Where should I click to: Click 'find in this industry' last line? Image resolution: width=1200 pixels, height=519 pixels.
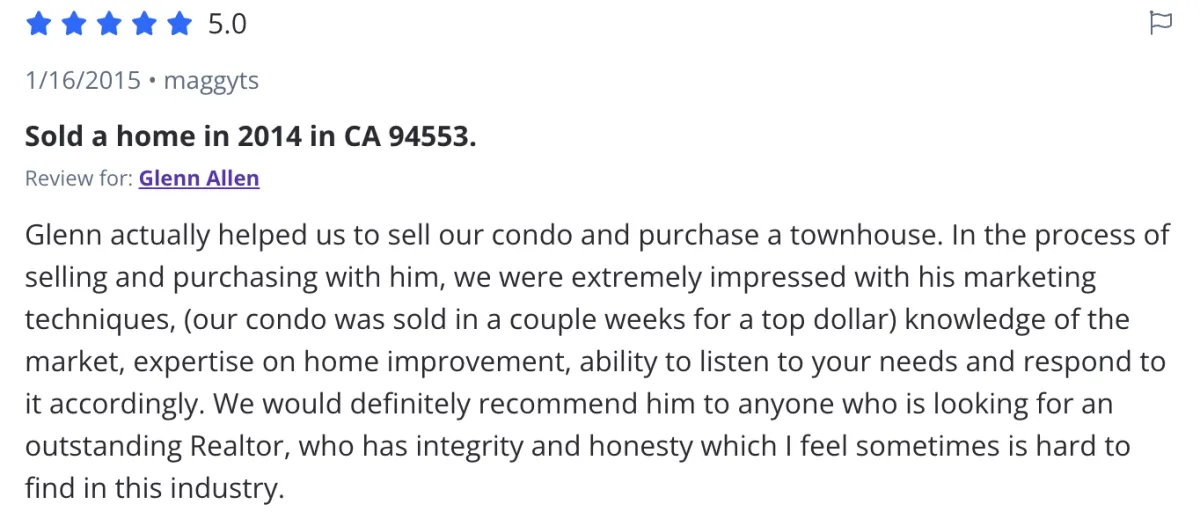pyautogui.click(x=154, y=490)
